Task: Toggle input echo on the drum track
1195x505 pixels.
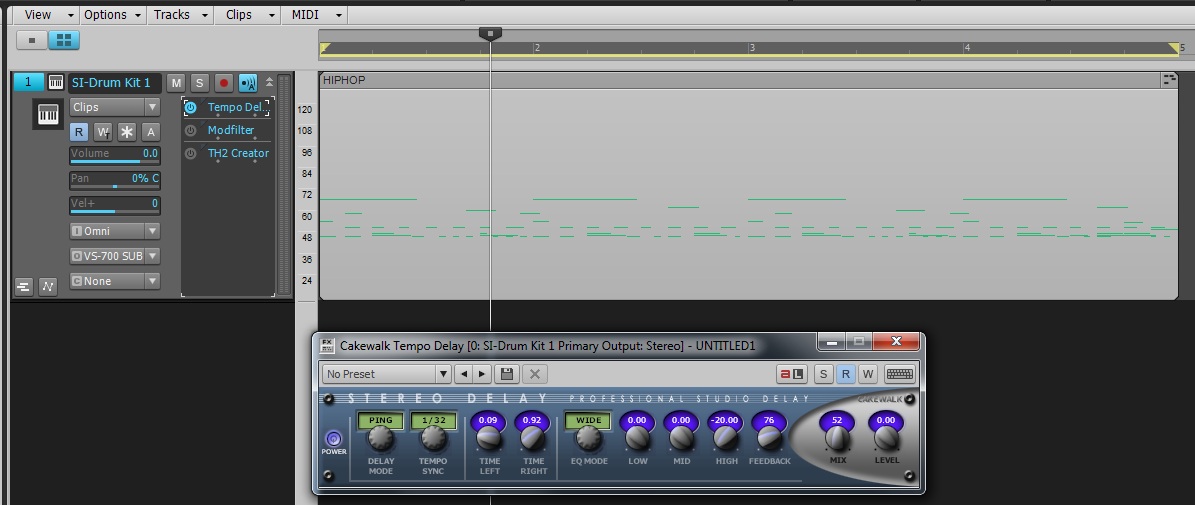Action: click(x=248, y=83)
